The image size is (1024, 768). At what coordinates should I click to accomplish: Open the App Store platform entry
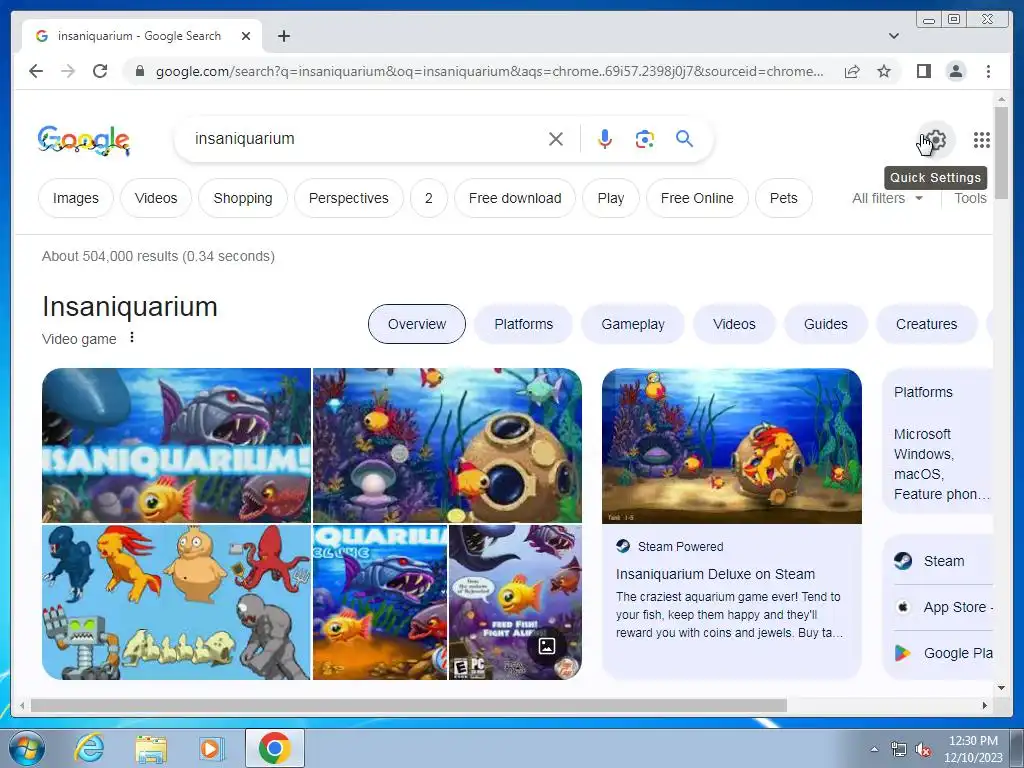point(942,607)
